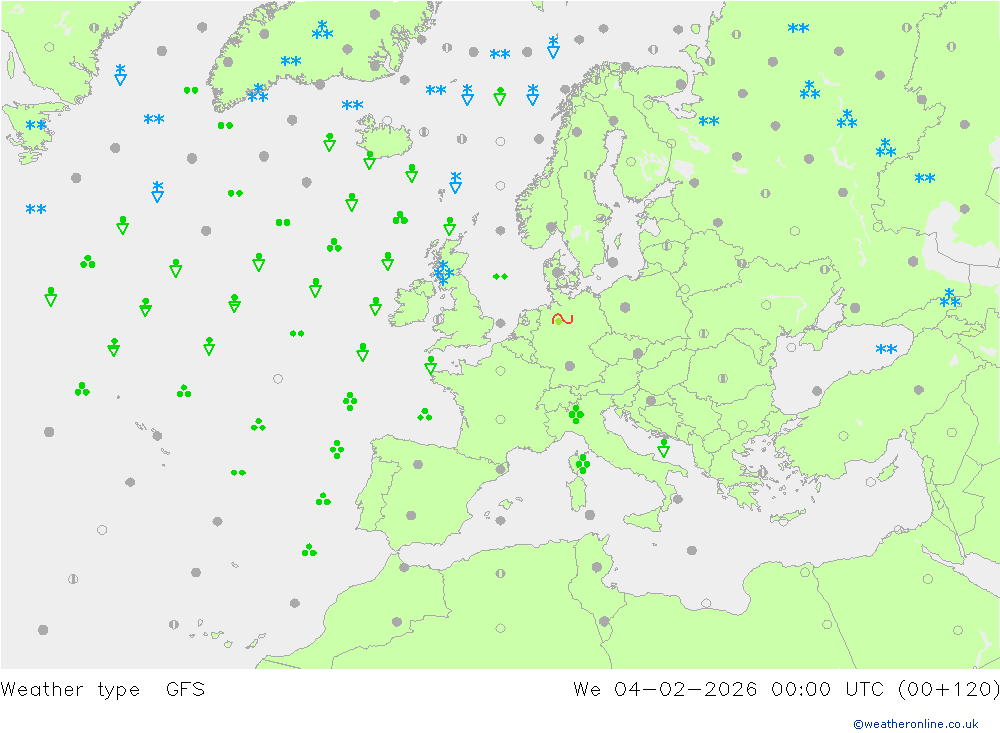Click the triple snow symbol on northern Greenland

tap(322, 30)
